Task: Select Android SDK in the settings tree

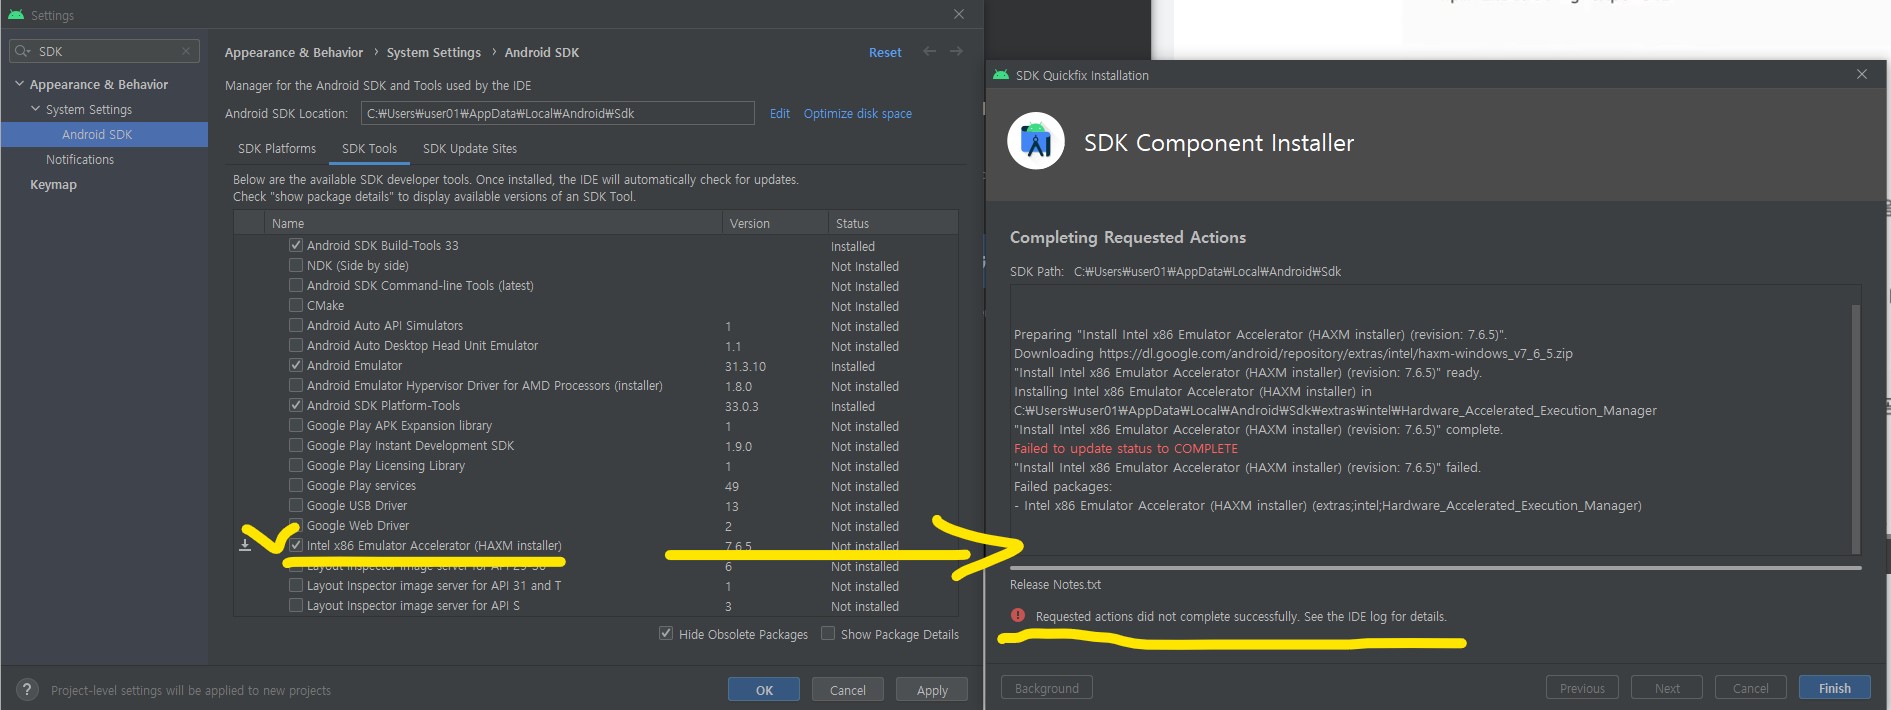Action: [97, 134]
